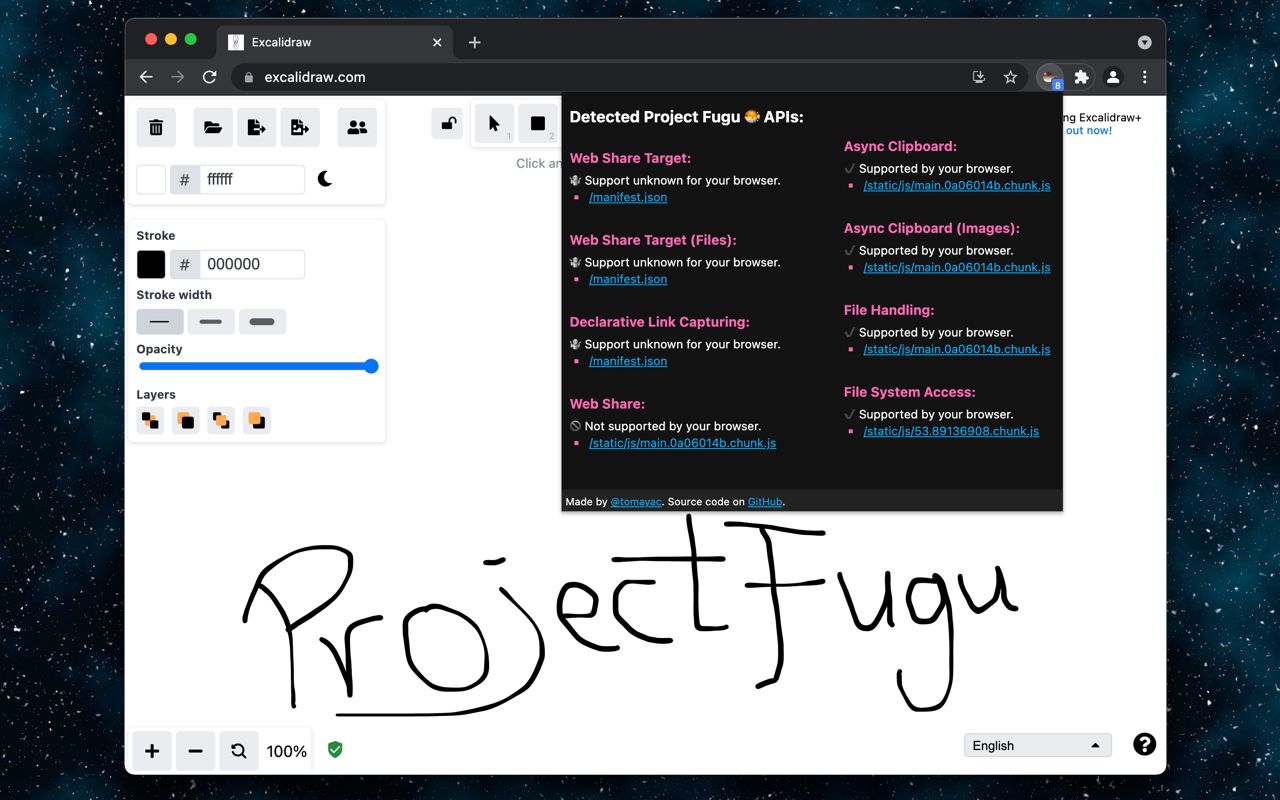Export the canvas as an image
This screenshot has height=800, width=1280.
300,127
